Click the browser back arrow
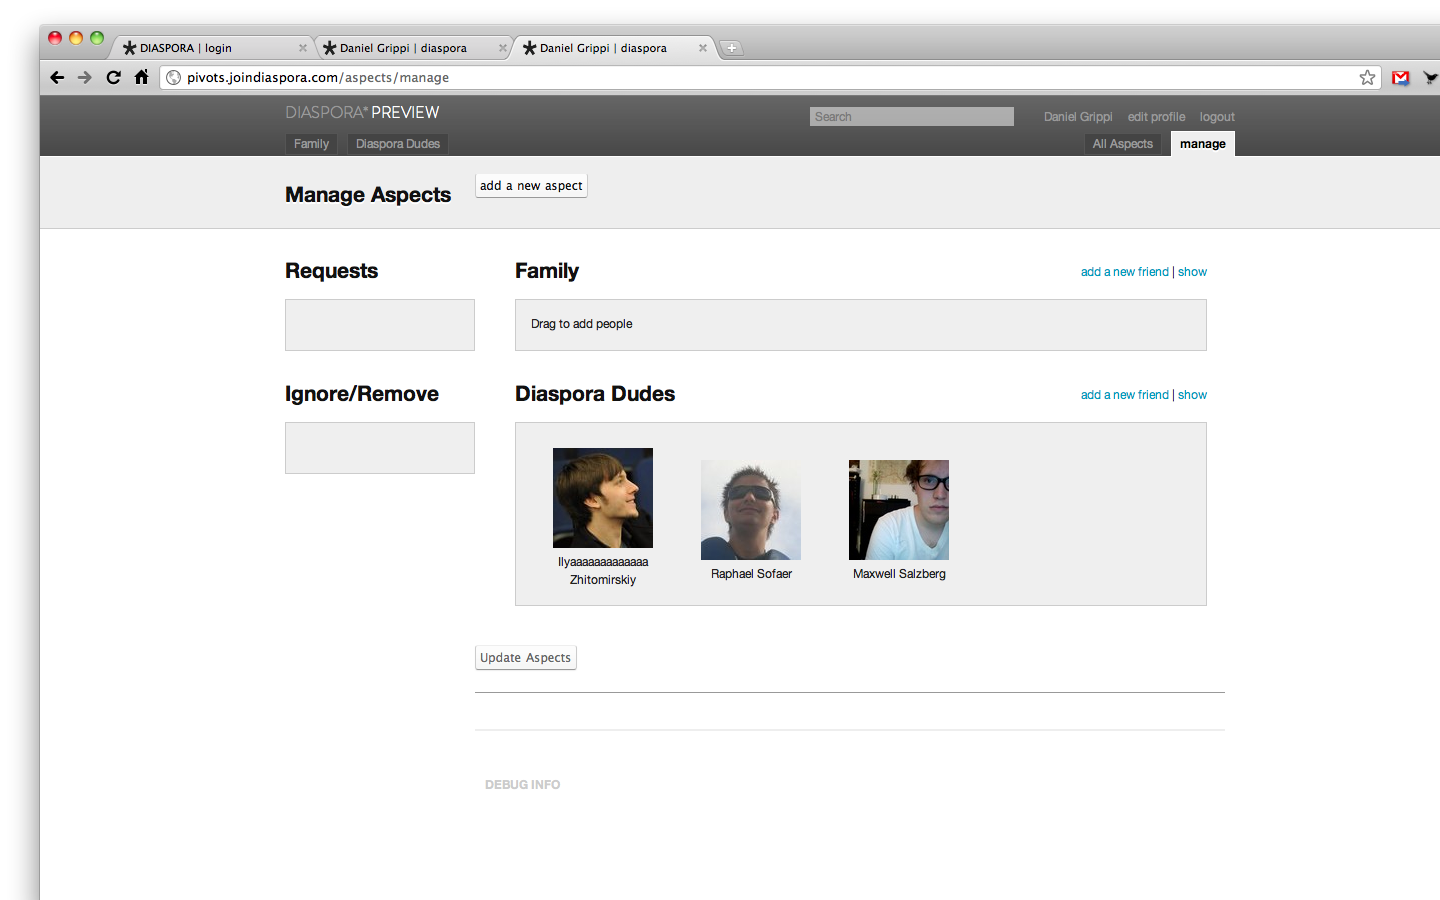1440x900 pixels. pyautogui.click(x=57, y=78)
